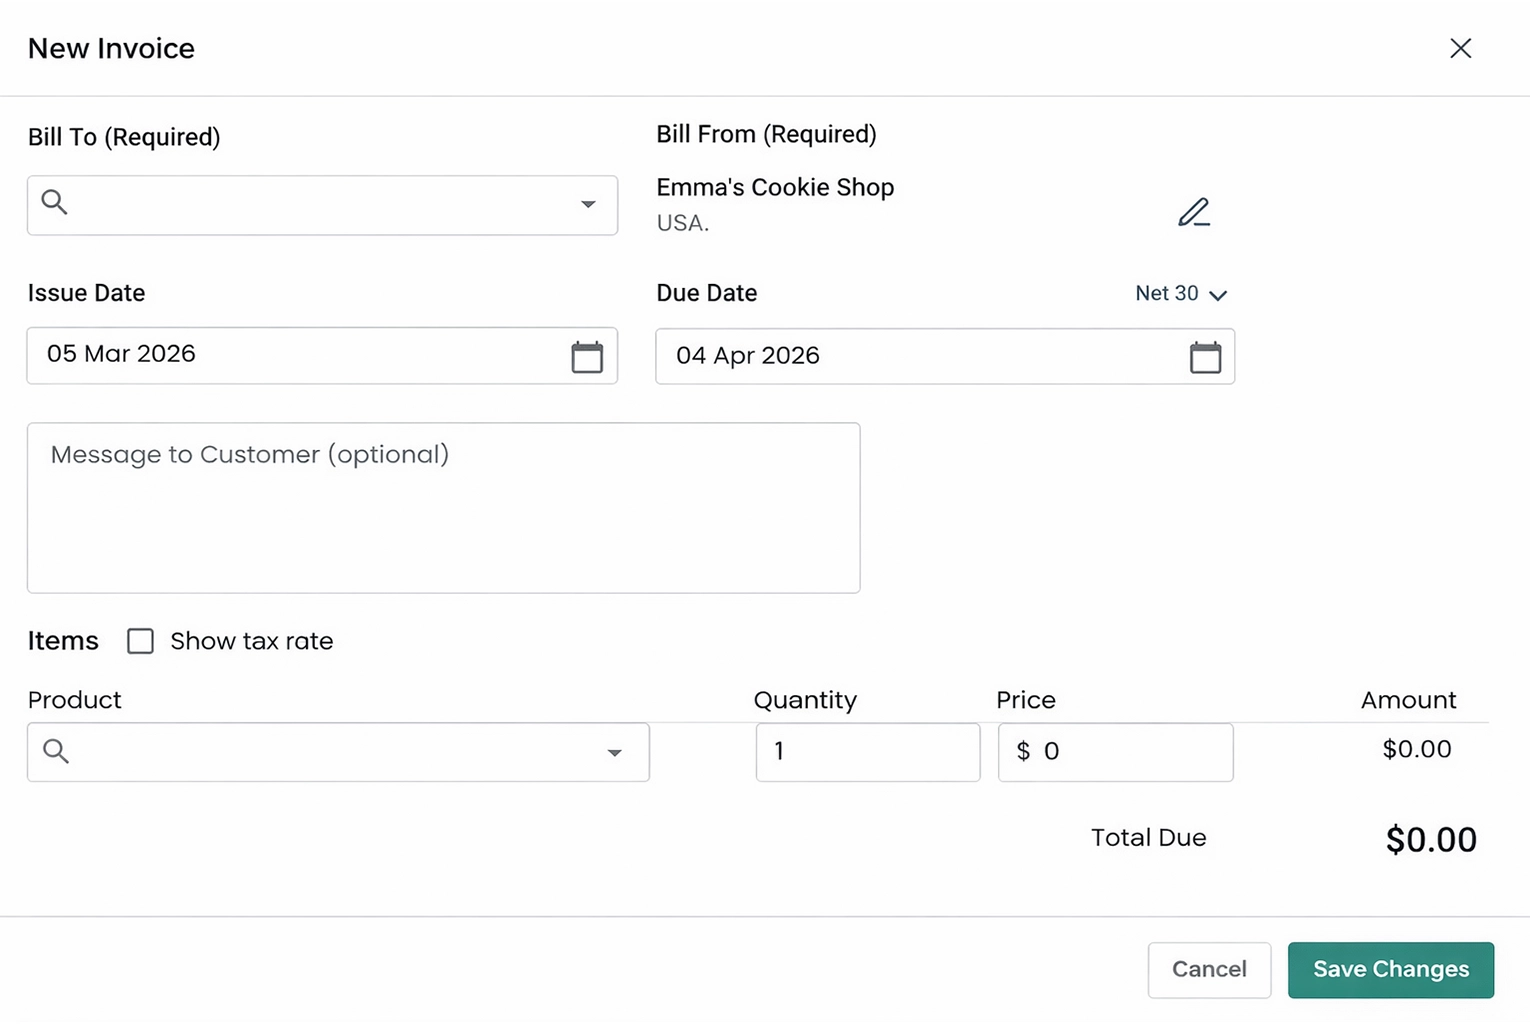The height and width of the screenshot is (1024, 1530).
Task: Close the New Invoice dialog
Action: pyautogui.click(x=1461, y=48)
